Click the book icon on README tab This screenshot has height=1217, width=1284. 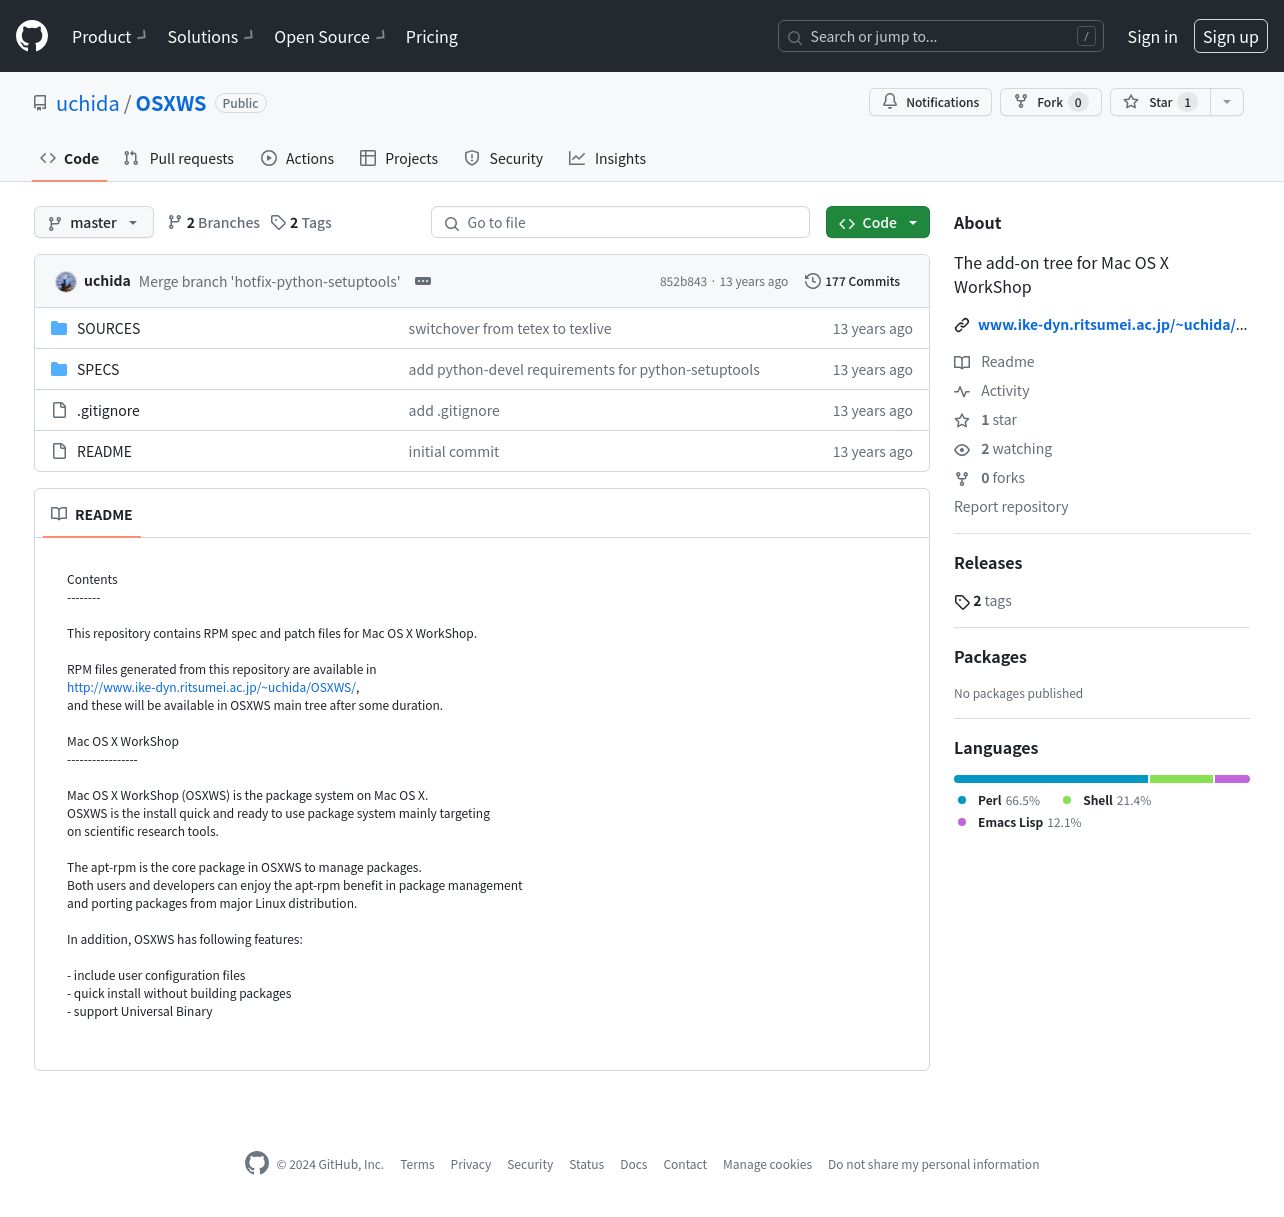[59, 514]
